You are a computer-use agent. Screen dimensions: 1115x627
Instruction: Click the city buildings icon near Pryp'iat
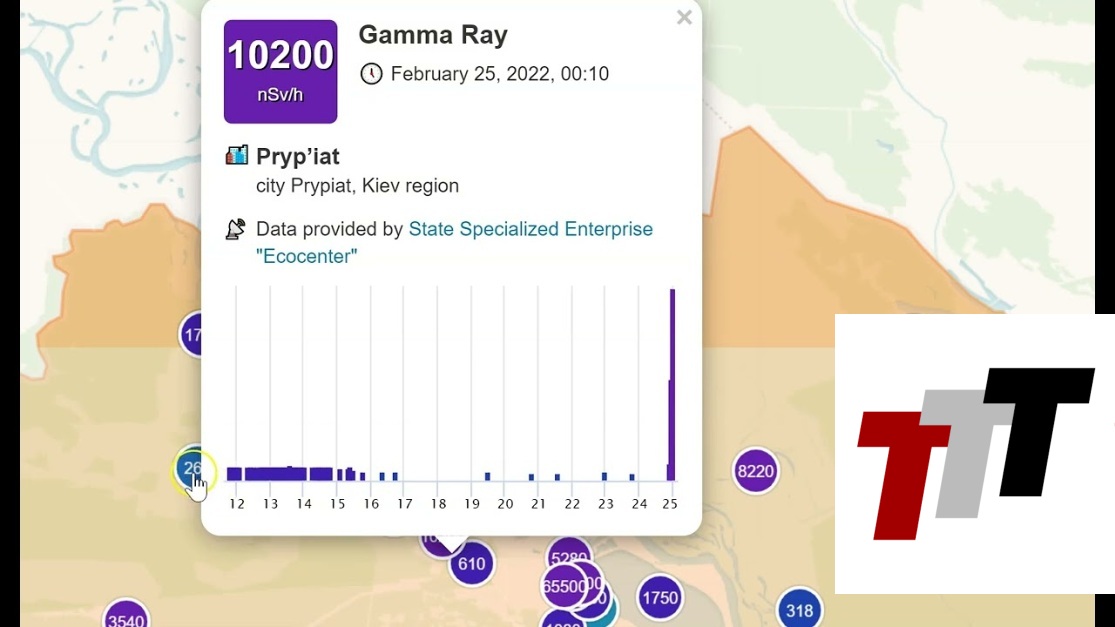tap(237, 156)
